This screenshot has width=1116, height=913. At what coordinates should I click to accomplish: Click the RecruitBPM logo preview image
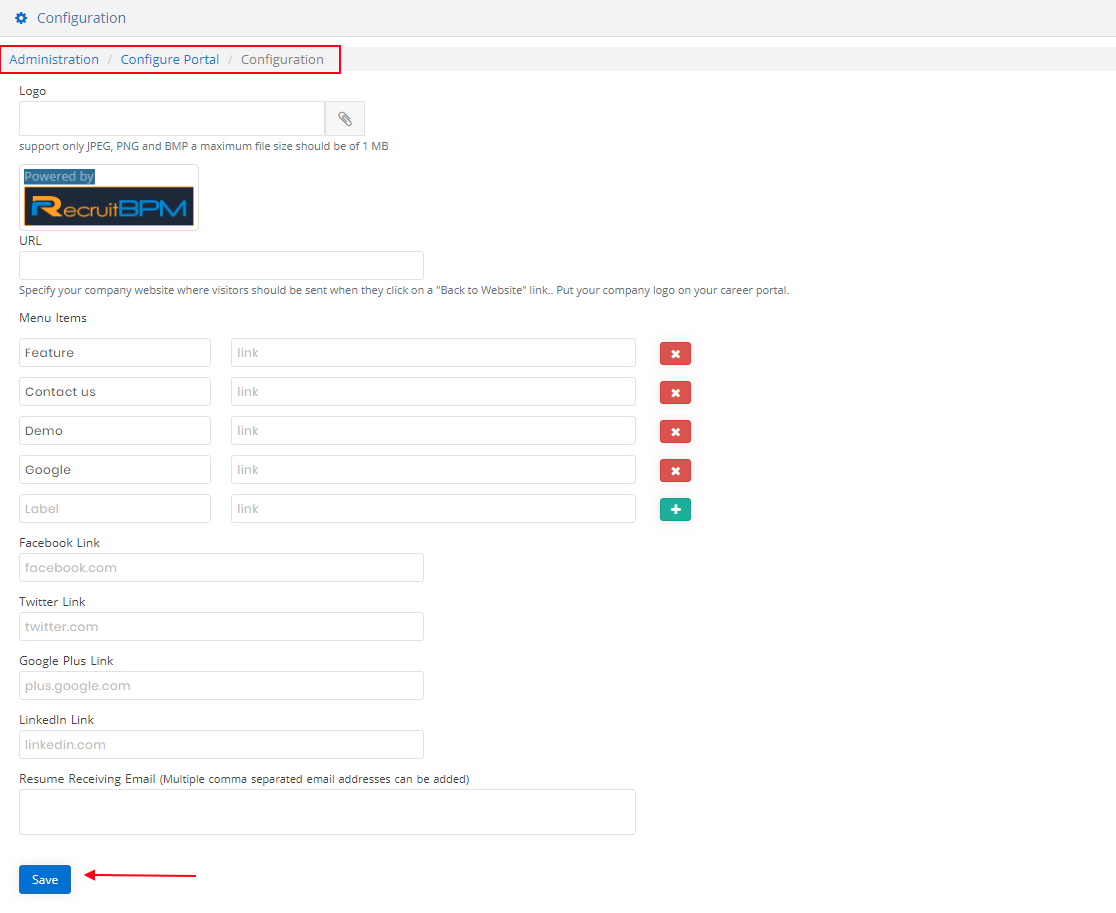click(109, 197)
